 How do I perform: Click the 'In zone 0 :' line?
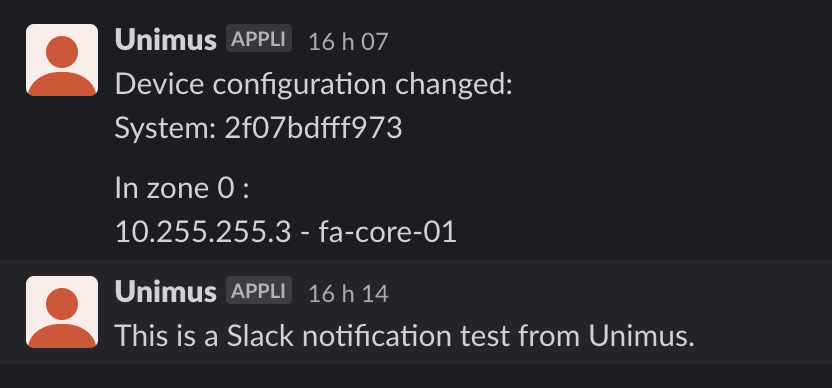(182, 188)
